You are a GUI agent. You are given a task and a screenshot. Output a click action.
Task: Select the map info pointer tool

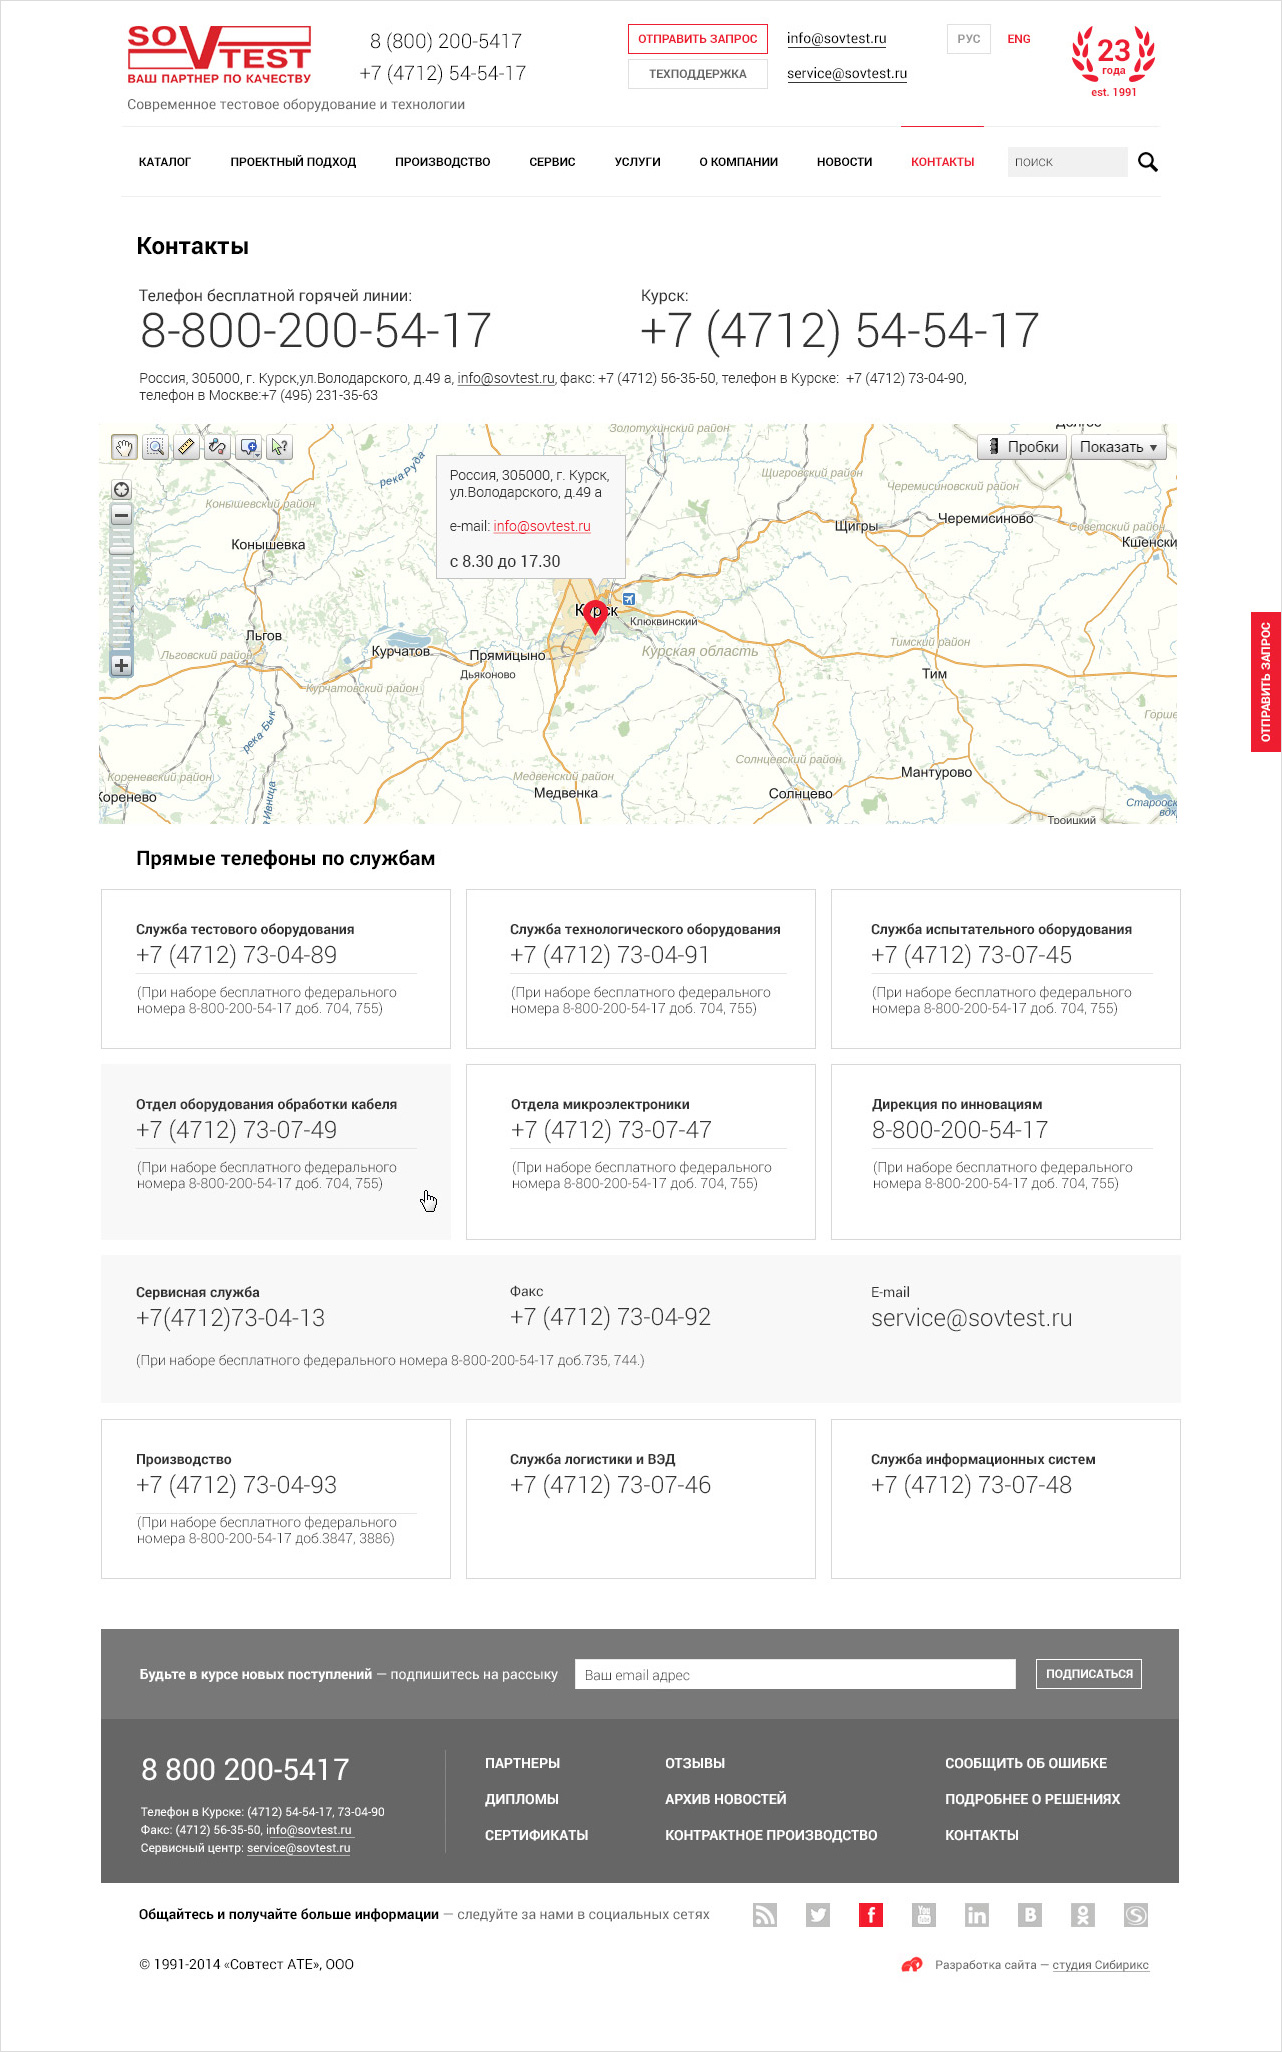click(x=280, y=447)
